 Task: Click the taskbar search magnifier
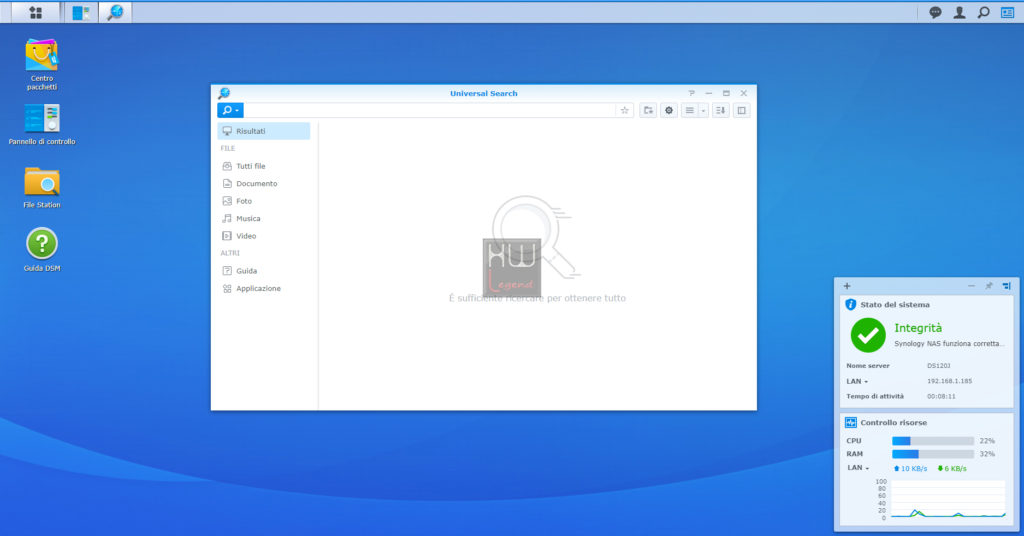point(984,12)
